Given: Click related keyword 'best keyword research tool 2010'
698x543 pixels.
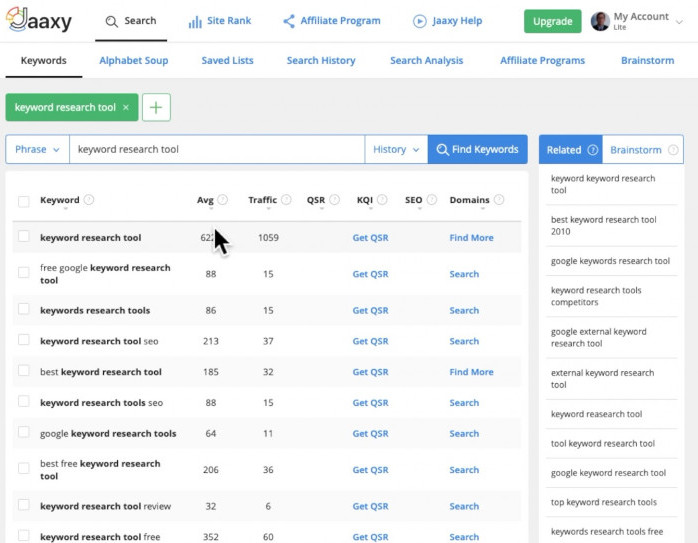Looking at the screenshot, I should [x=604, y=225].
